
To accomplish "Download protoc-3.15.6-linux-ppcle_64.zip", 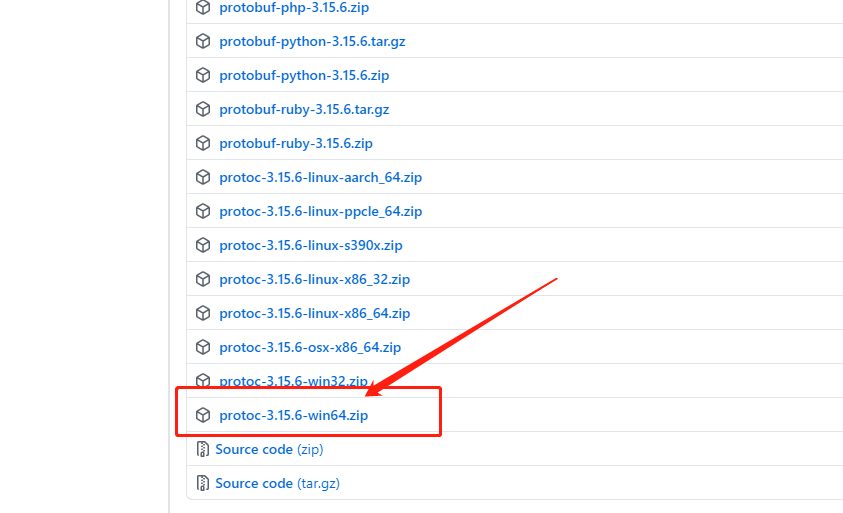I will (320, 212).
